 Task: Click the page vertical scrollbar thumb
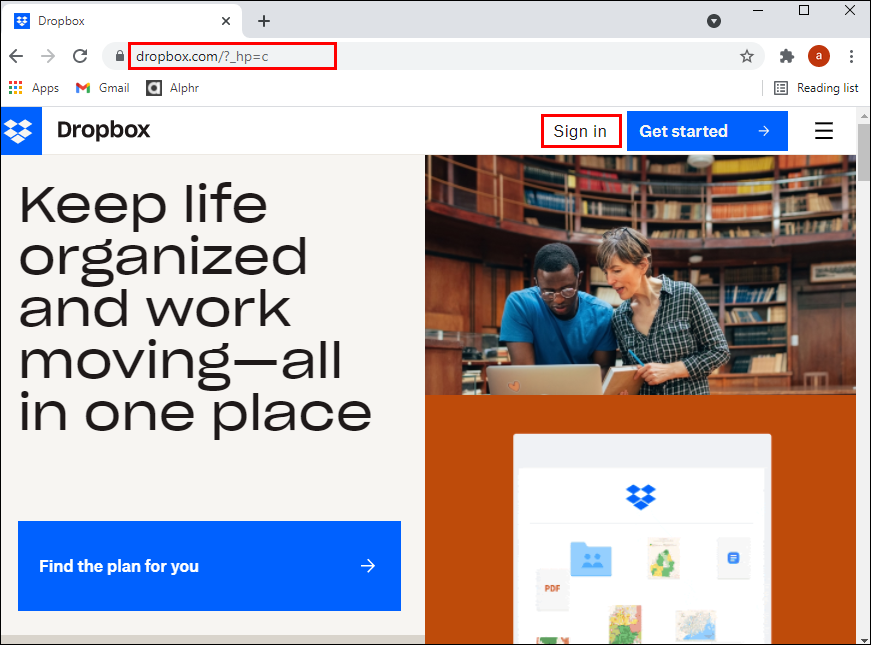[x=863, y=152]
